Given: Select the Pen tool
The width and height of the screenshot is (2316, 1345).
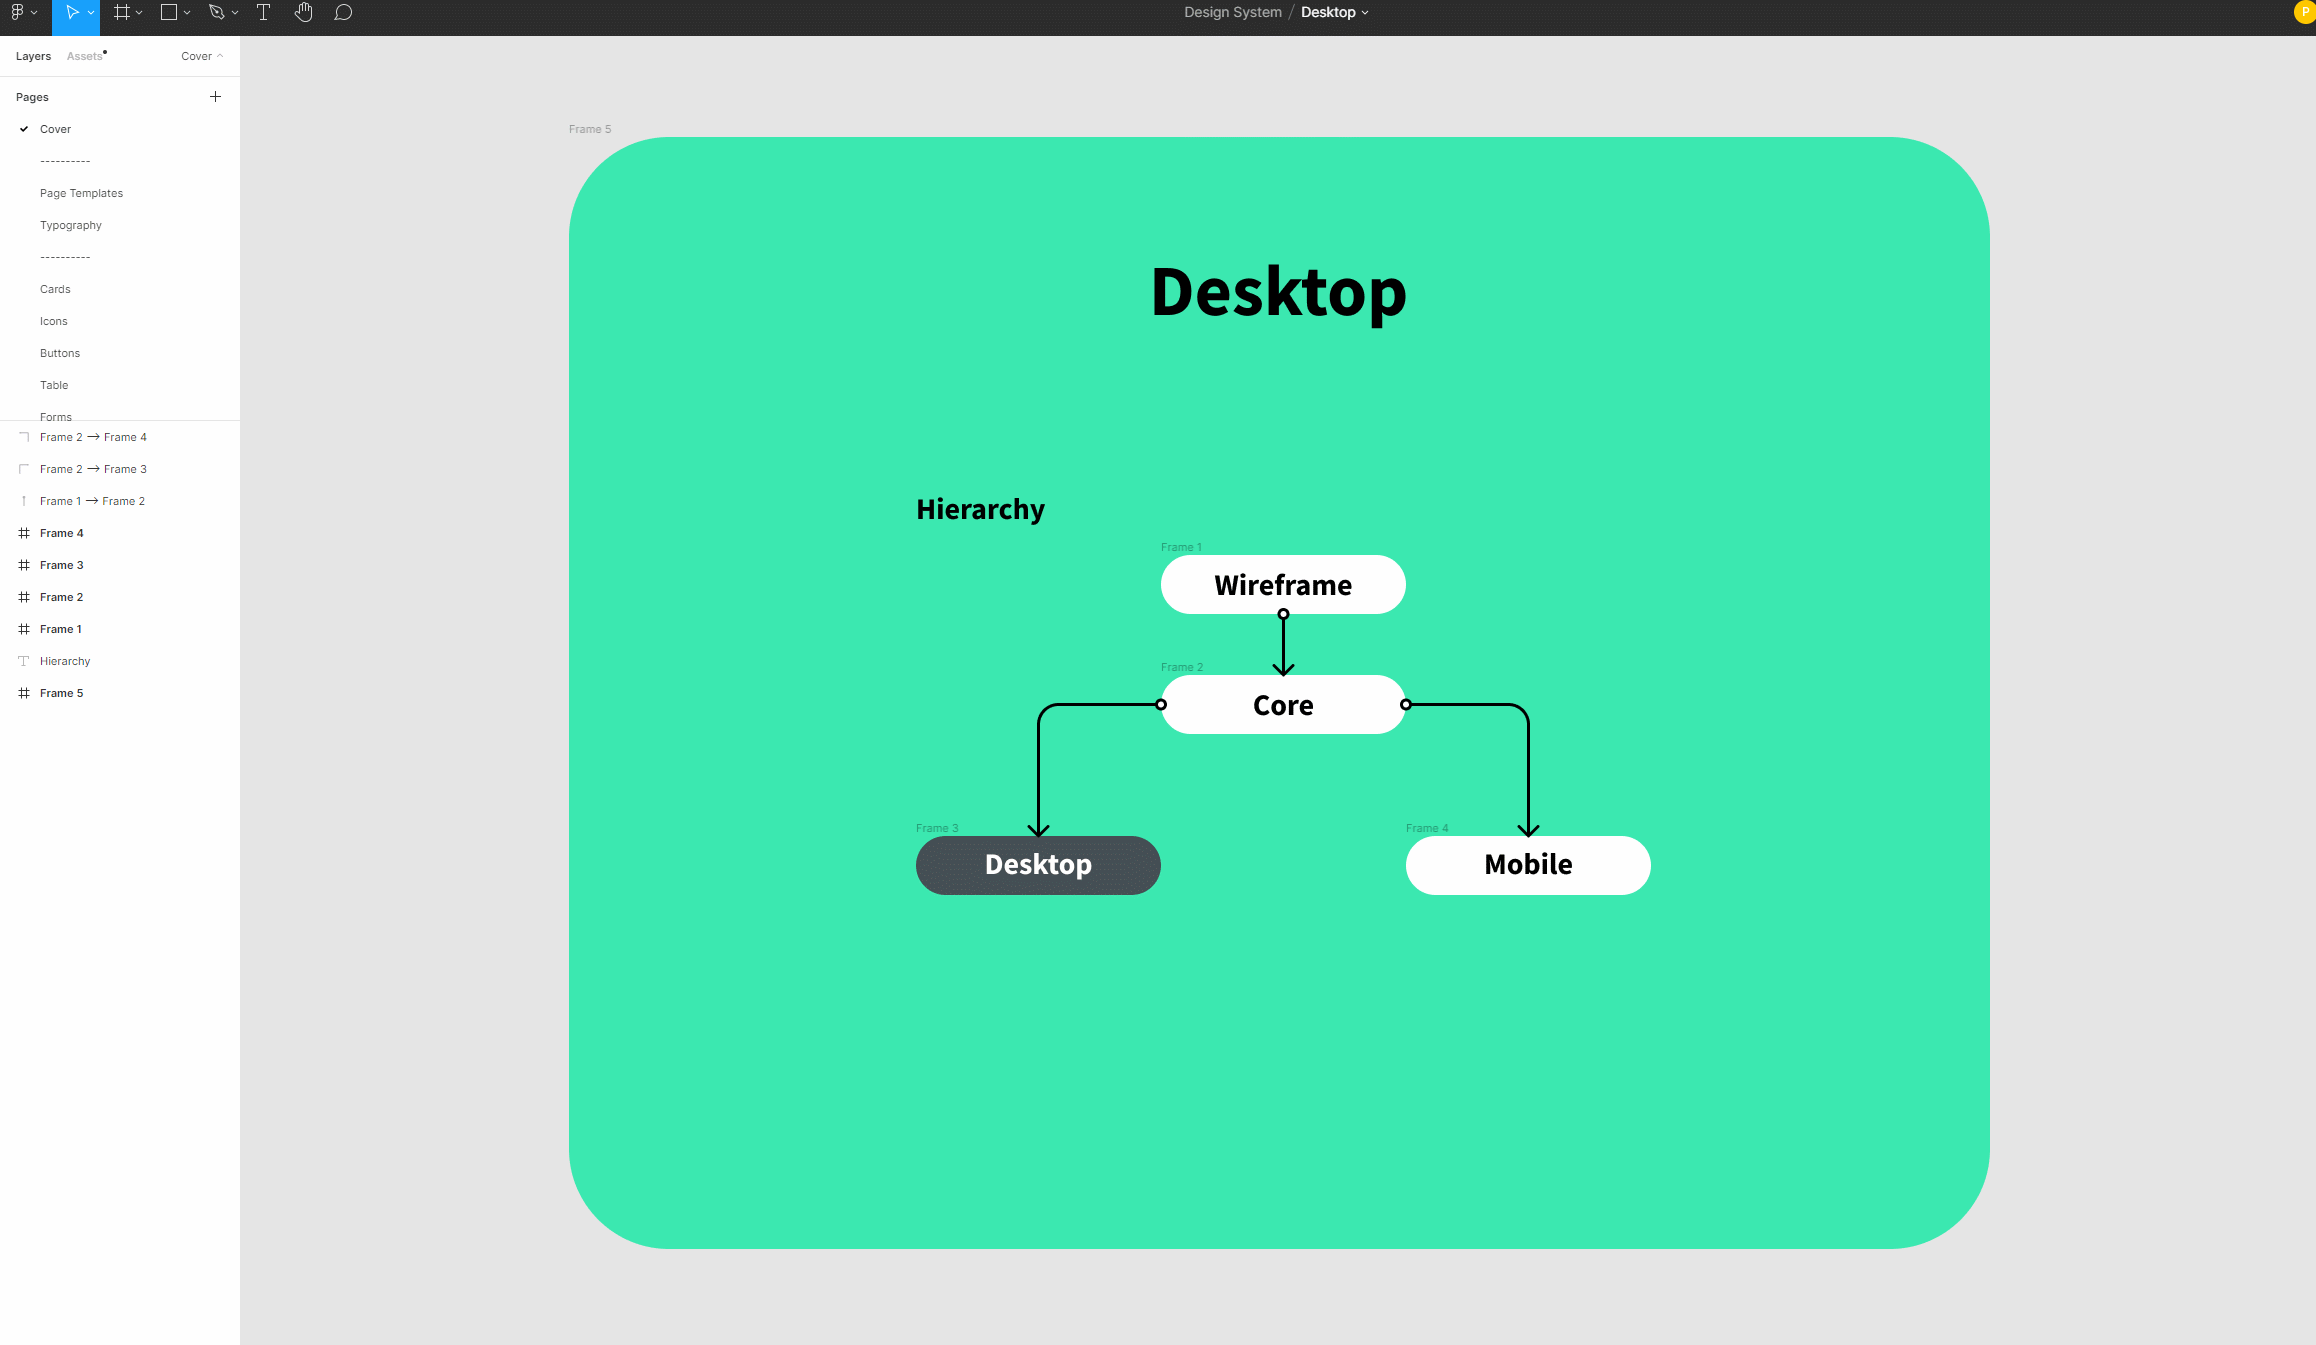Looking at the screenshot, I should 216,12.
